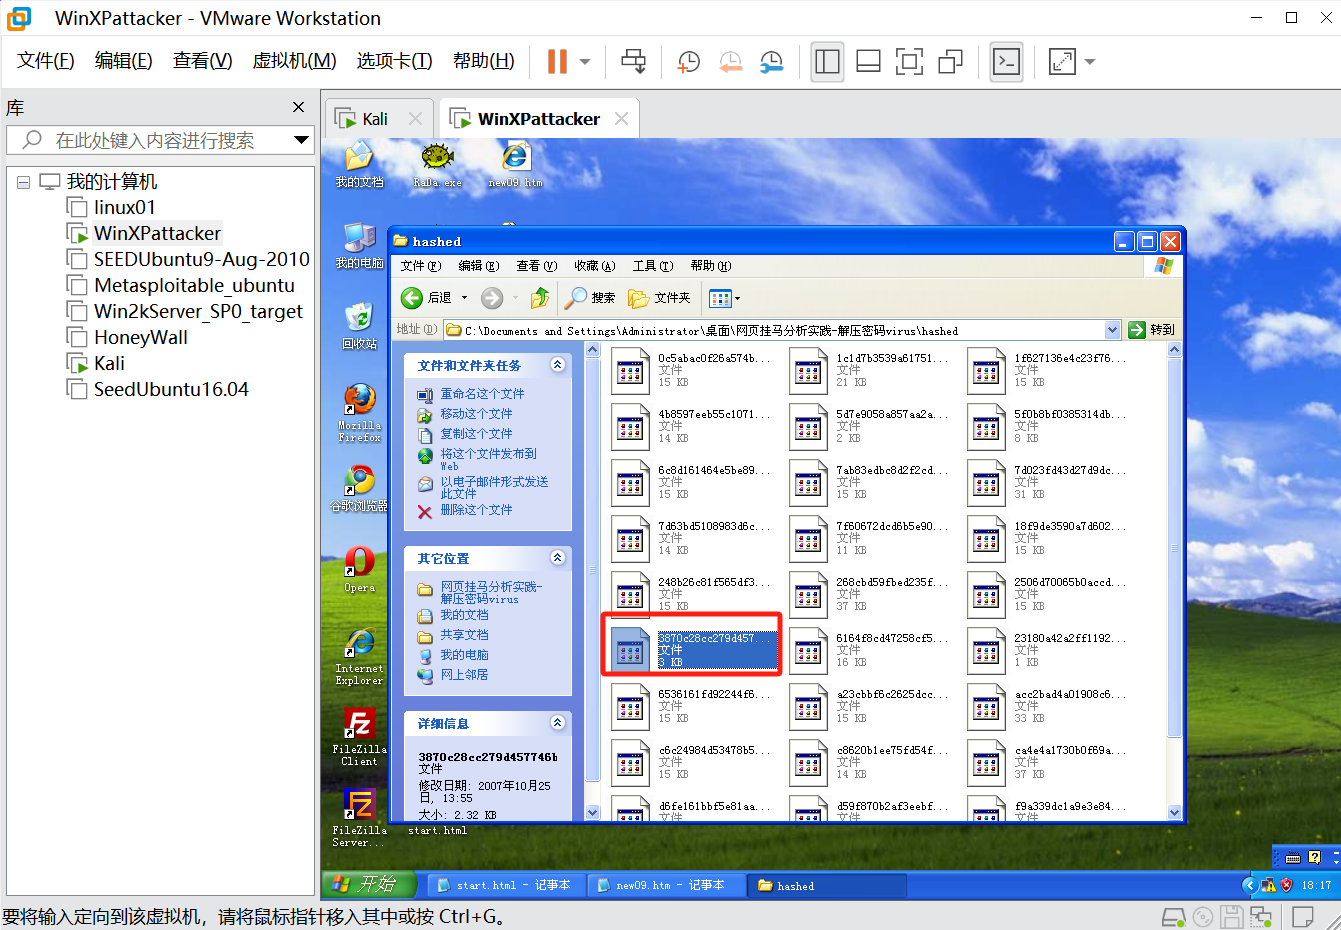Open the library search filter dropdown
This screenshot has width=1341, height=930.
[301, 140]
